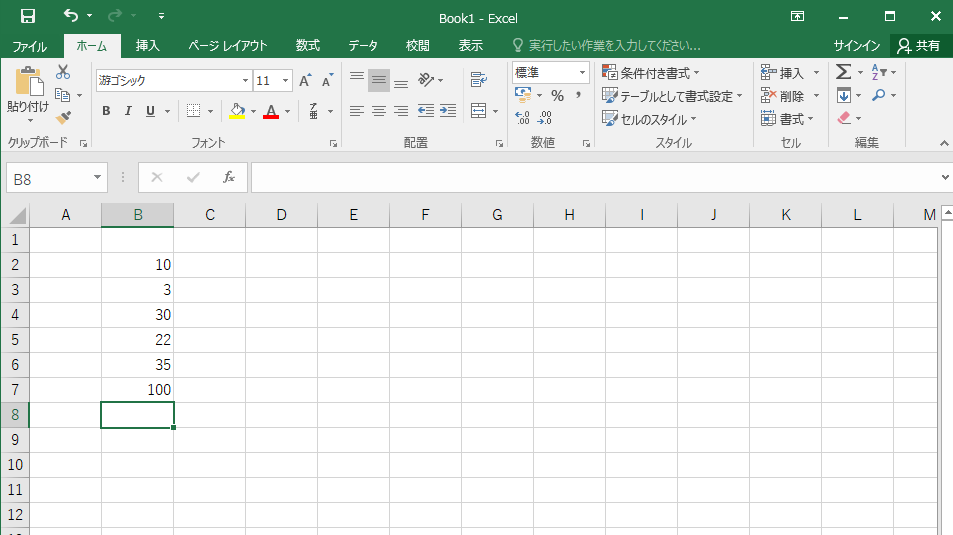Switch to the データ tab

point(363,46)
